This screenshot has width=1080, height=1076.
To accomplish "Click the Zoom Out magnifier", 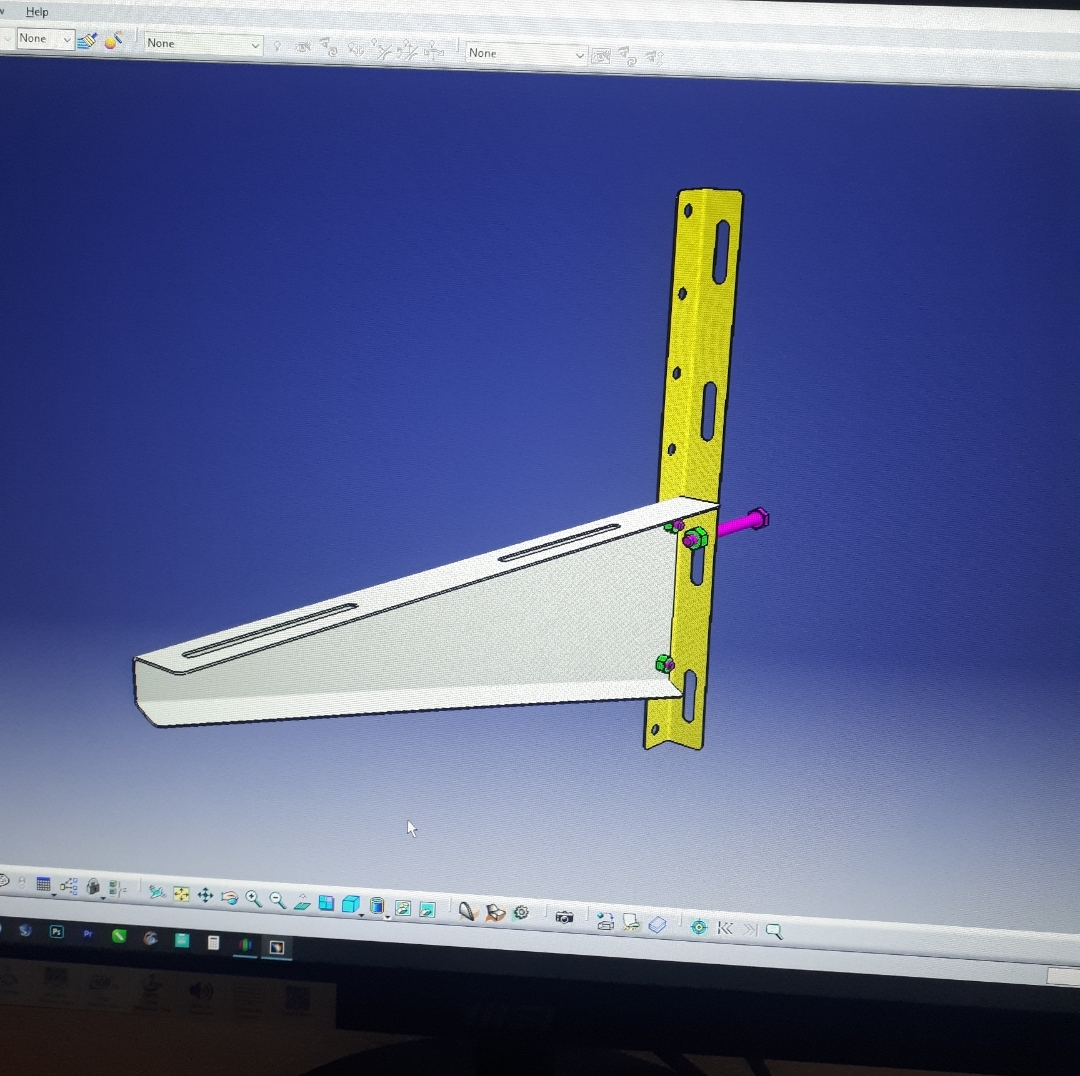I will [x=278, y=900].
